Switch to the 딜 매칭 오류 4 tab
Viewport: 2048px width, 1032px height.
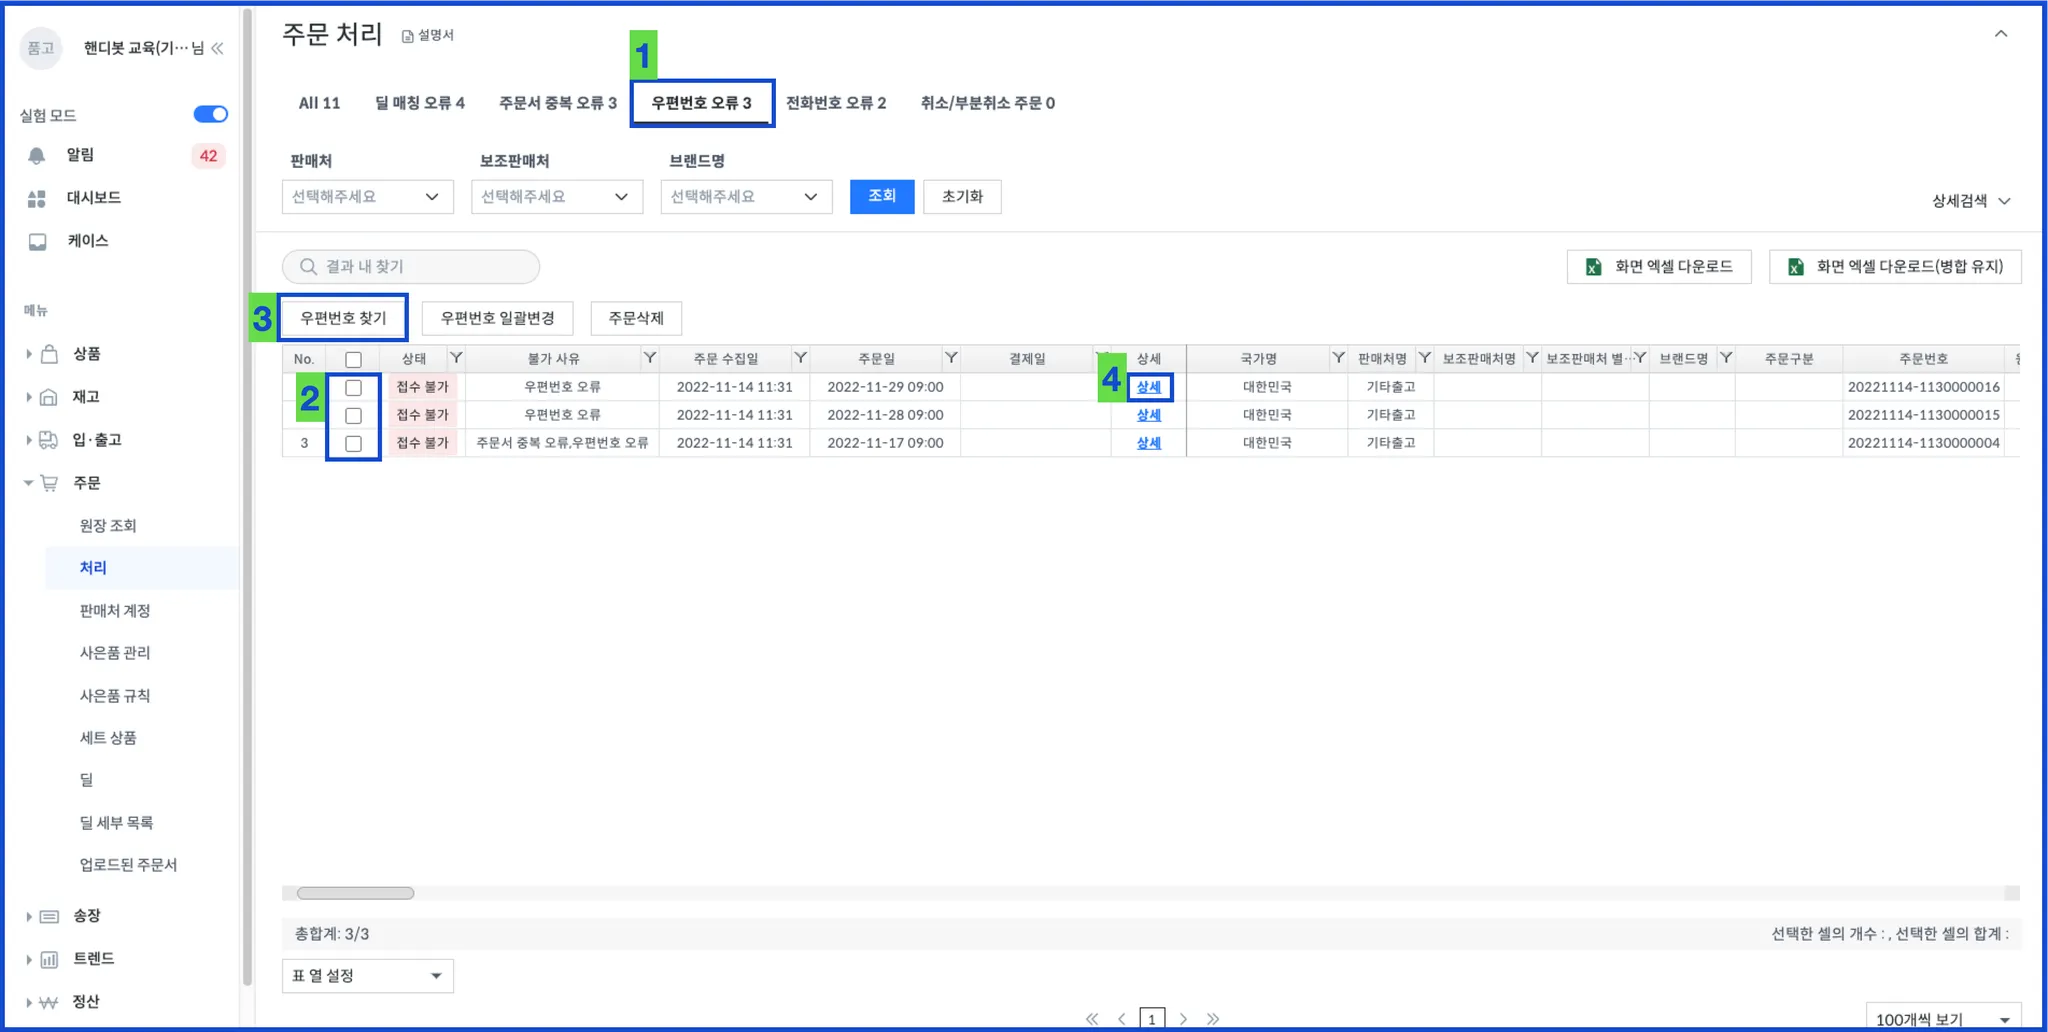click(x=420, y=103)
